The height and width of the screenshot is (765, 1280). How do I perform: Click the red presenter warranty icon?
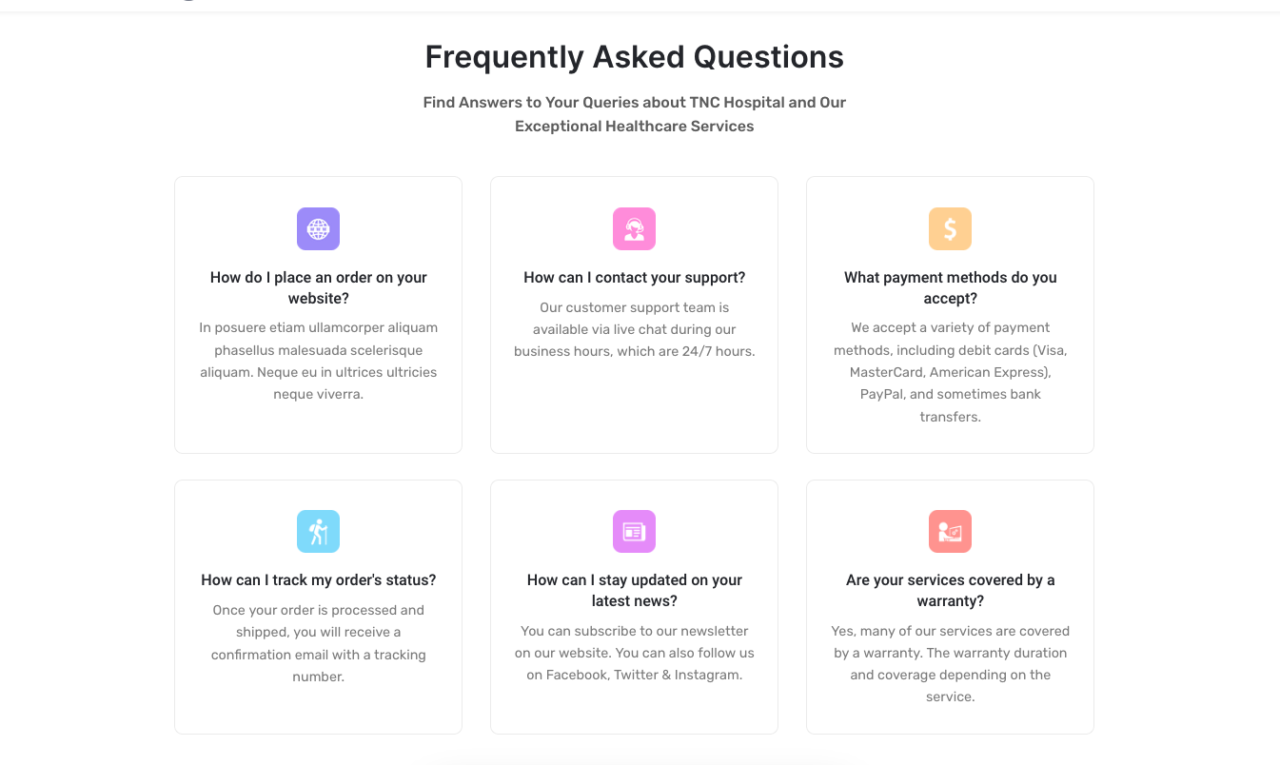point(950,532)
